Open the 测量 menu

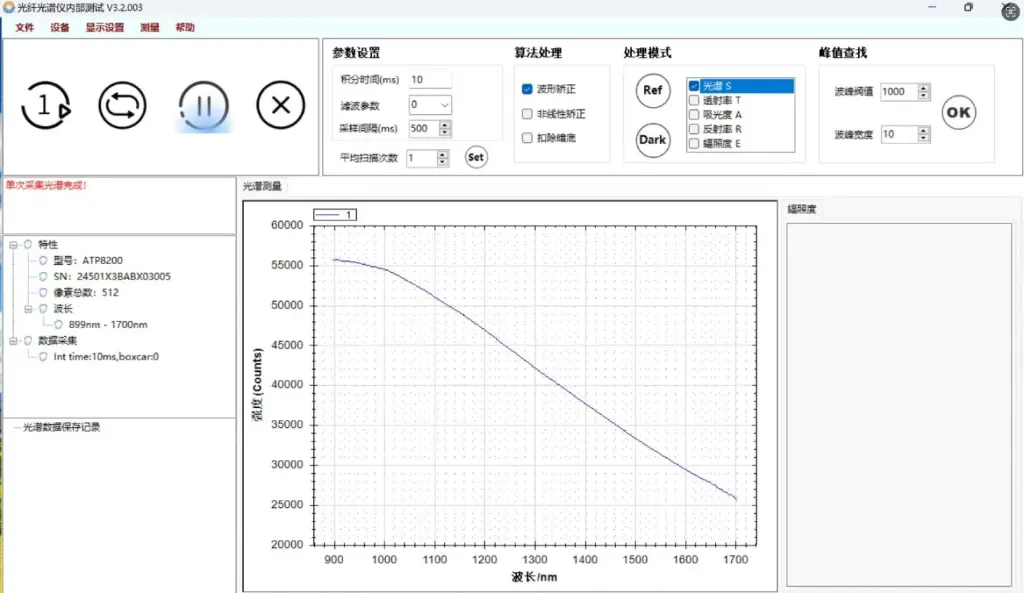150,27
